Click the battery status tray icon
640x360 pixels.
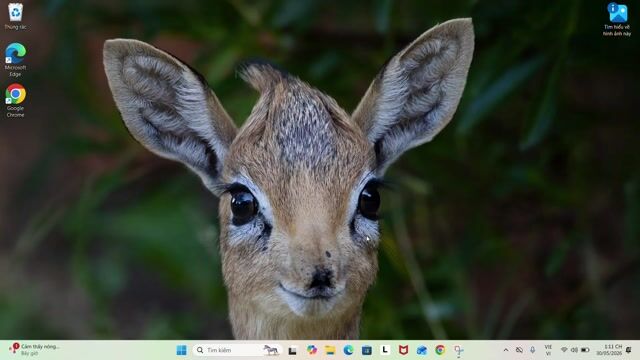[x=585, y=350]
